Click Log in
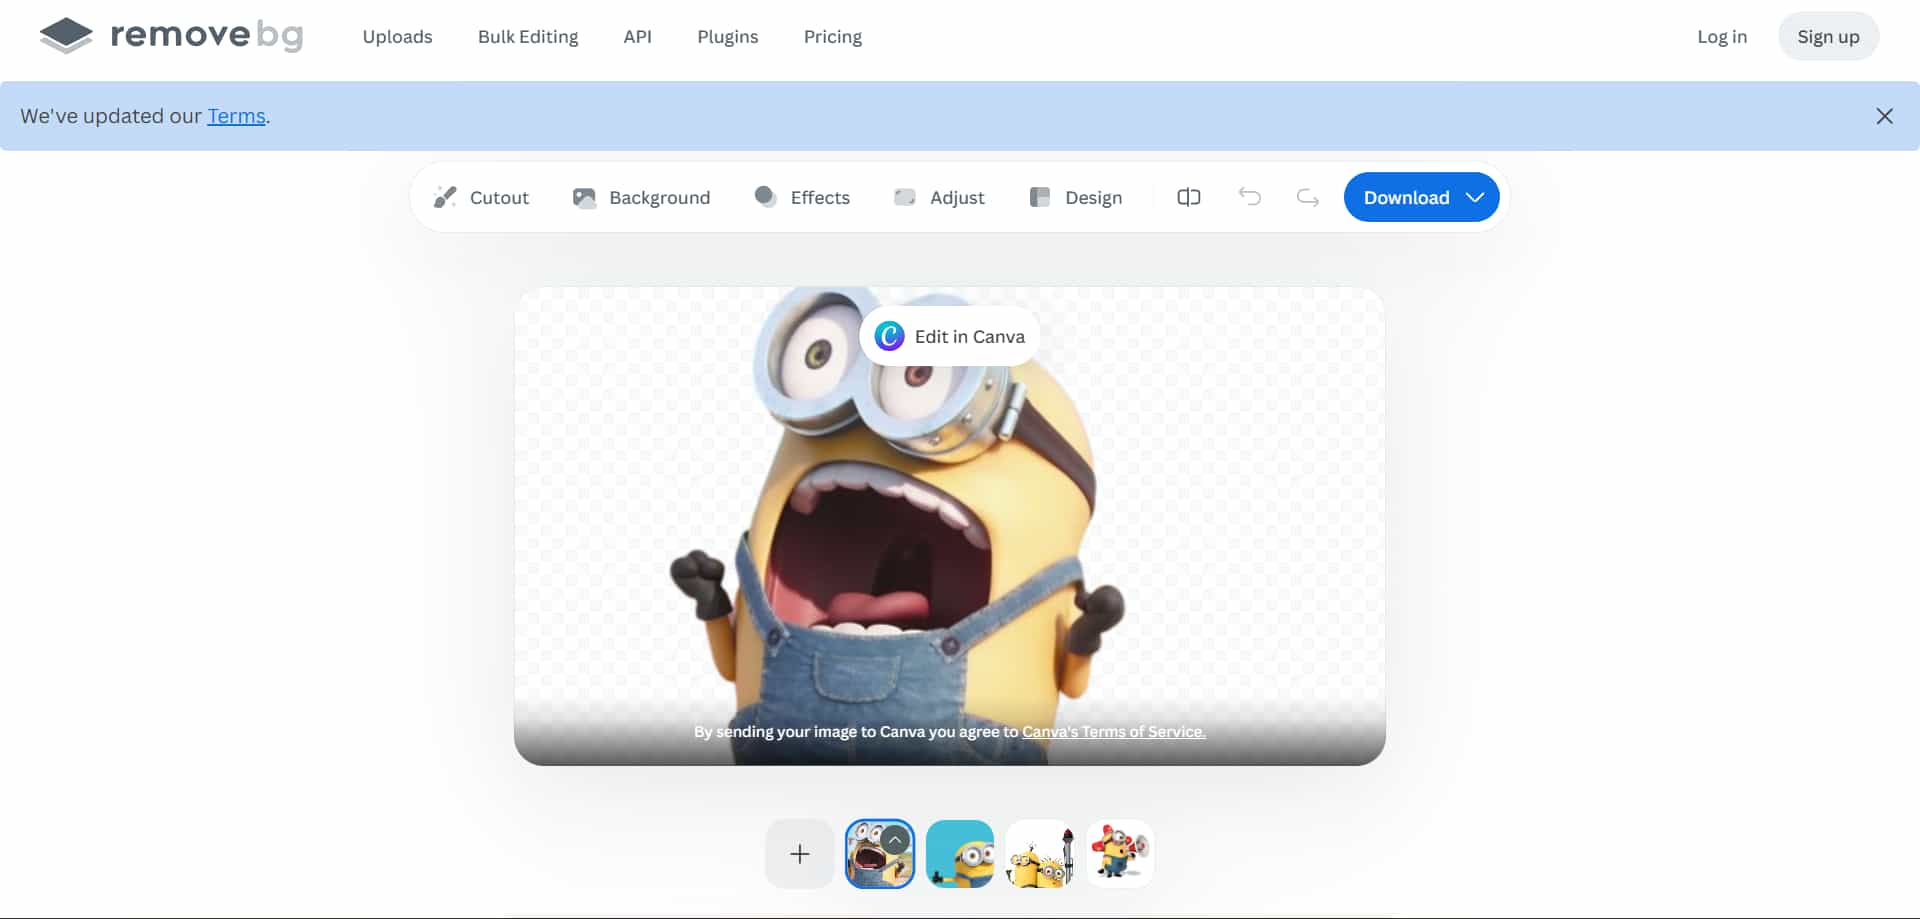 1722,37
